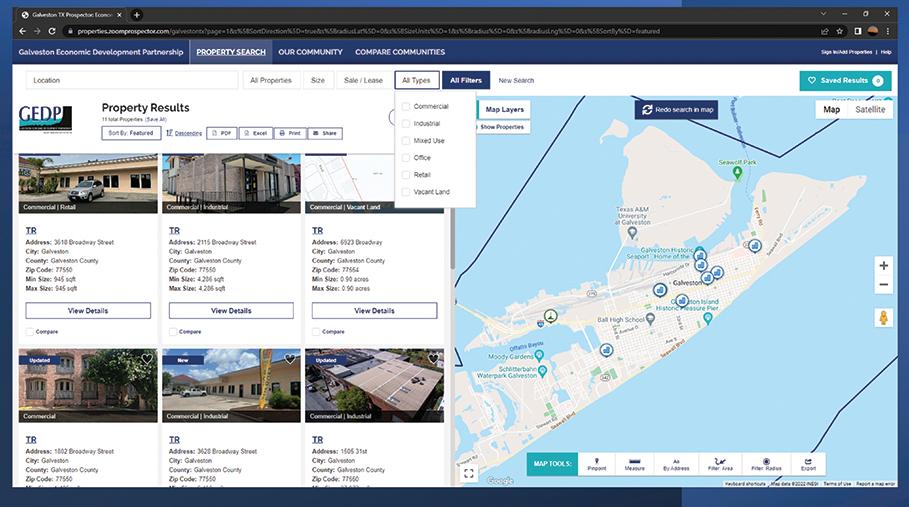Screen dimensions: 909x507
Task: Check the Vacant Land type filter
Action: 406,192
